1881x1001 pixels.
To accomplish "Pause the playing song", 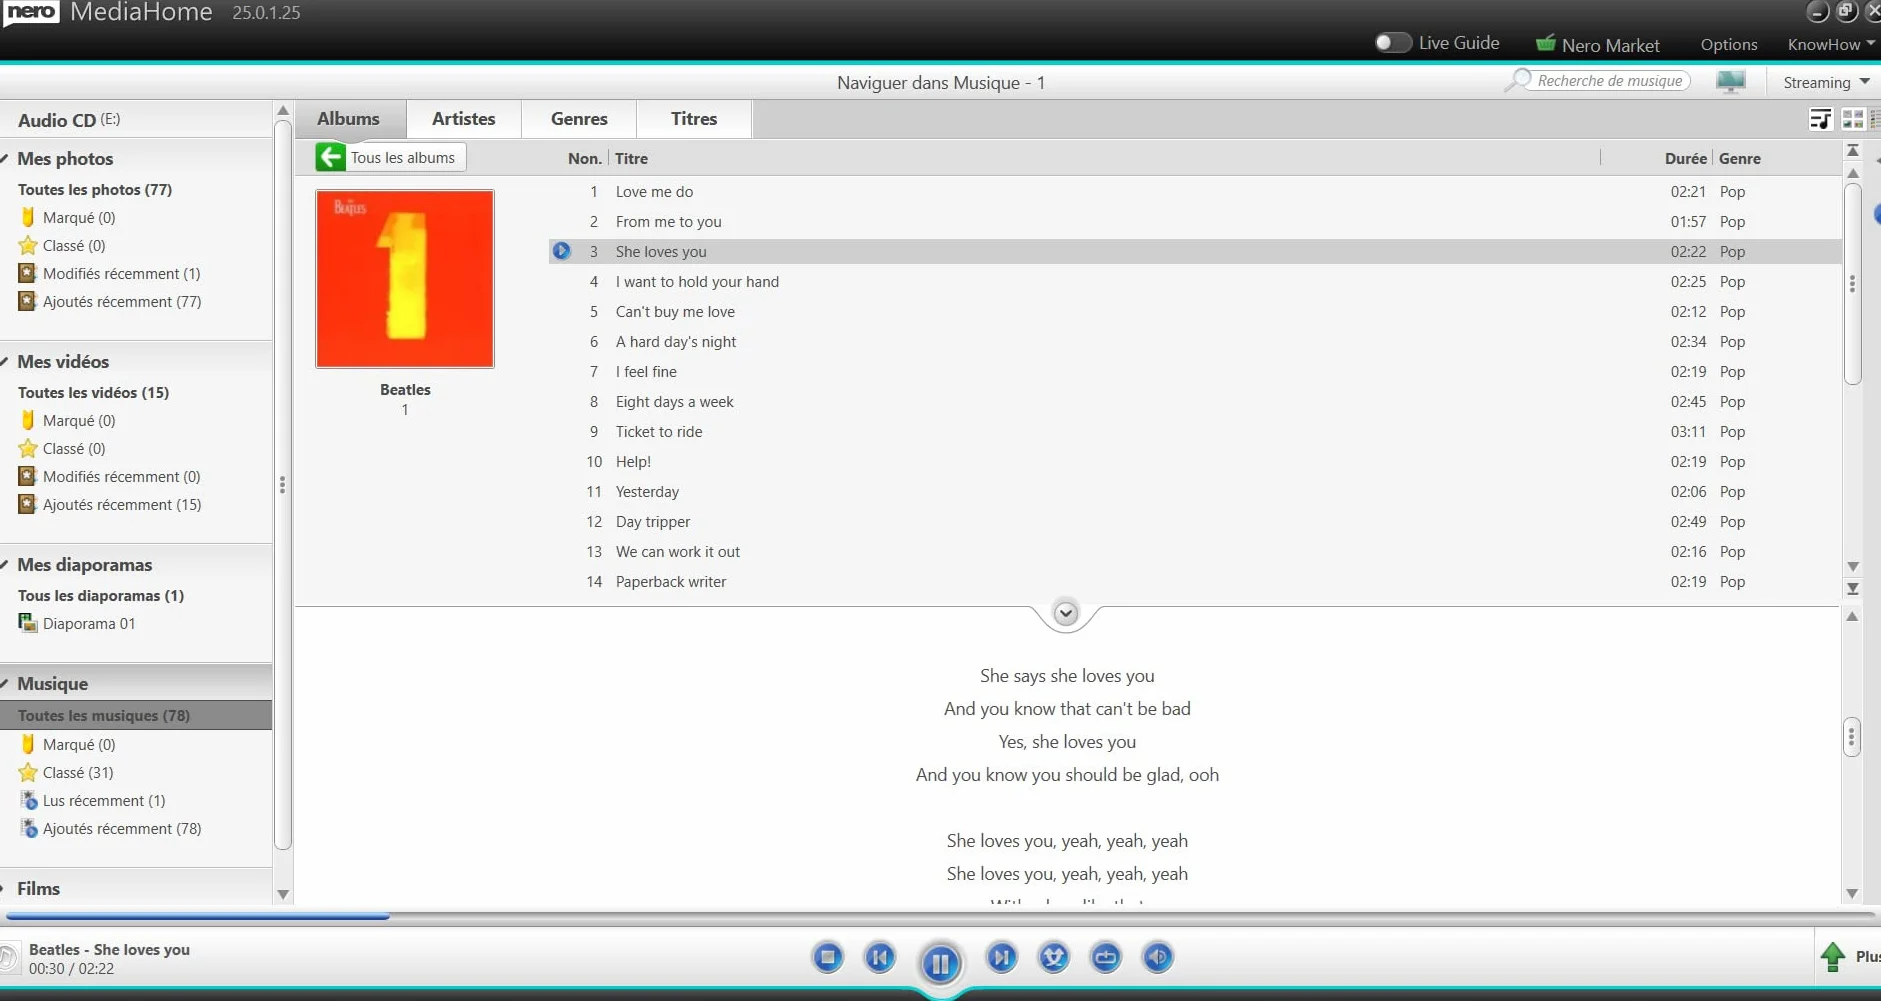I will tap(940, 963).
